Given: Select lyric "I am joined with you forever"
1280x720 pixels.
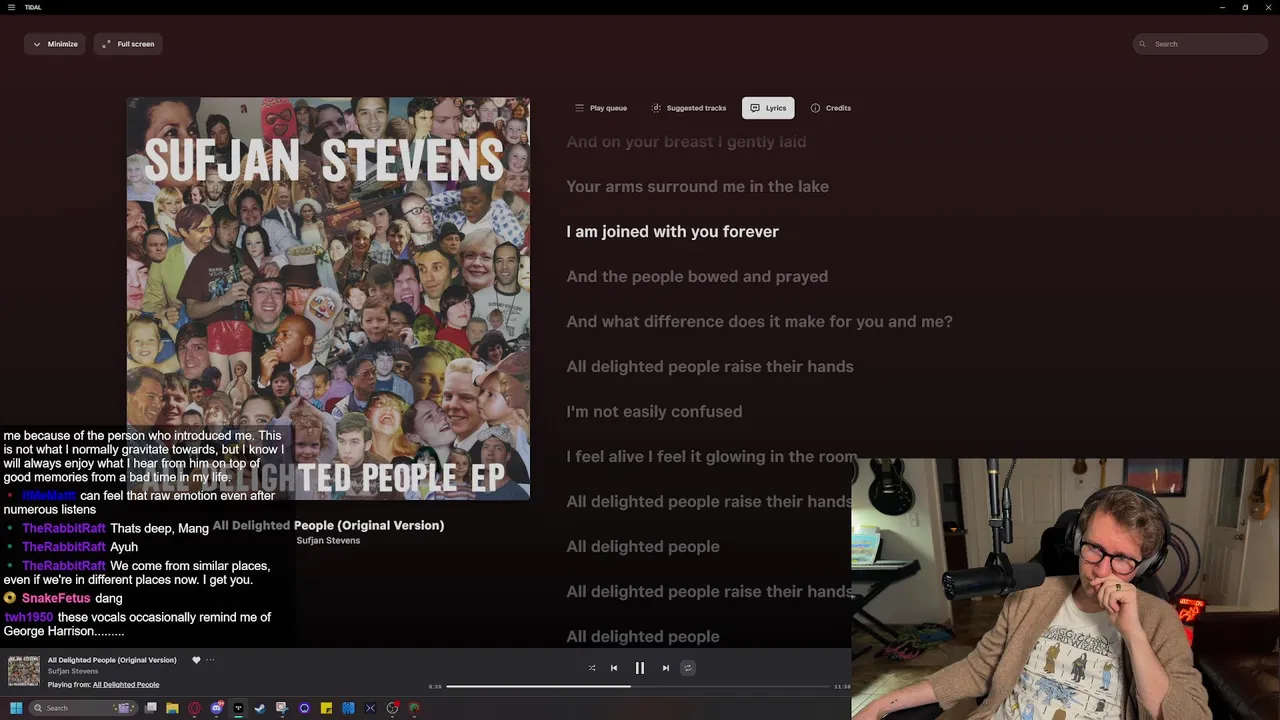Looking at the screenshot, I should click(x=672, y=232).
